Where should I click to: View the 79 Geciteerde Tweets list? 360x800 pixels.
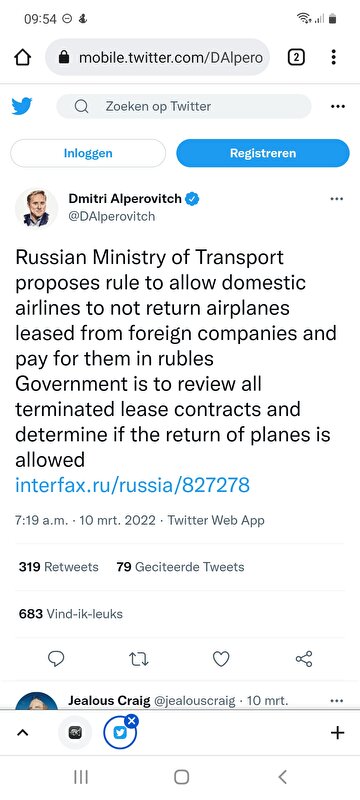[181, 567]
